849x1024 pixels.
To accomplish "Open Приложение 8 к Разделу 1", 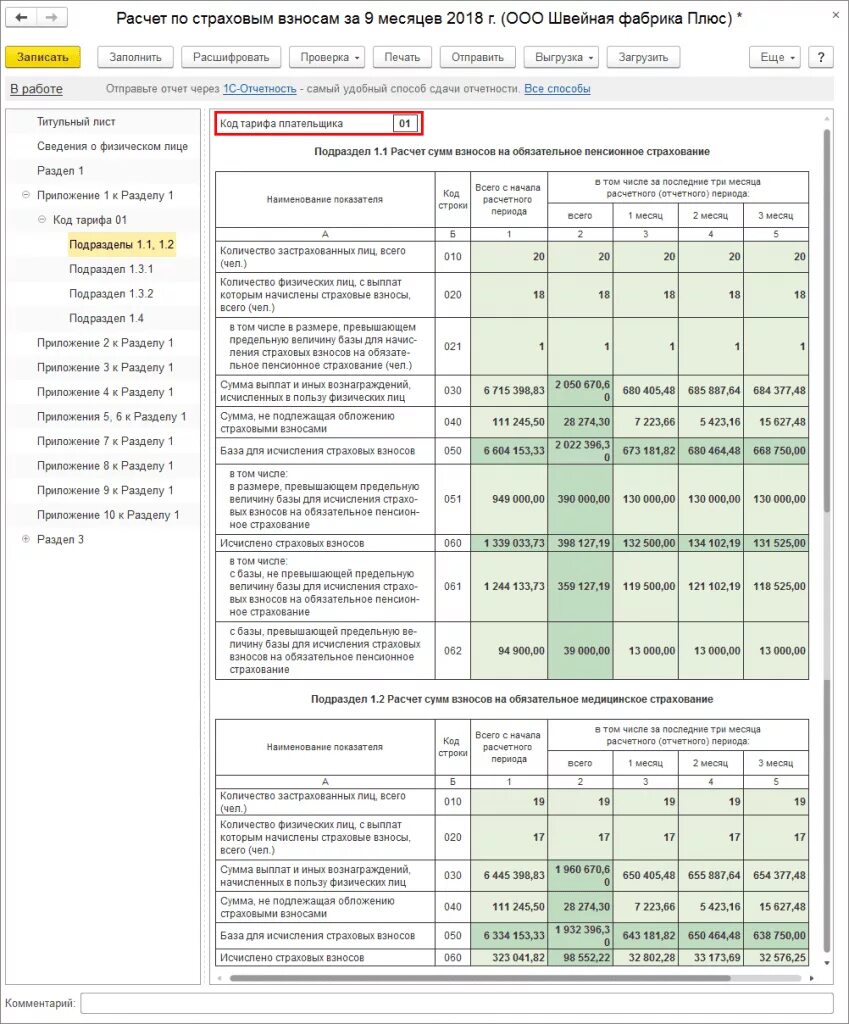I will (x=105, y=466).
